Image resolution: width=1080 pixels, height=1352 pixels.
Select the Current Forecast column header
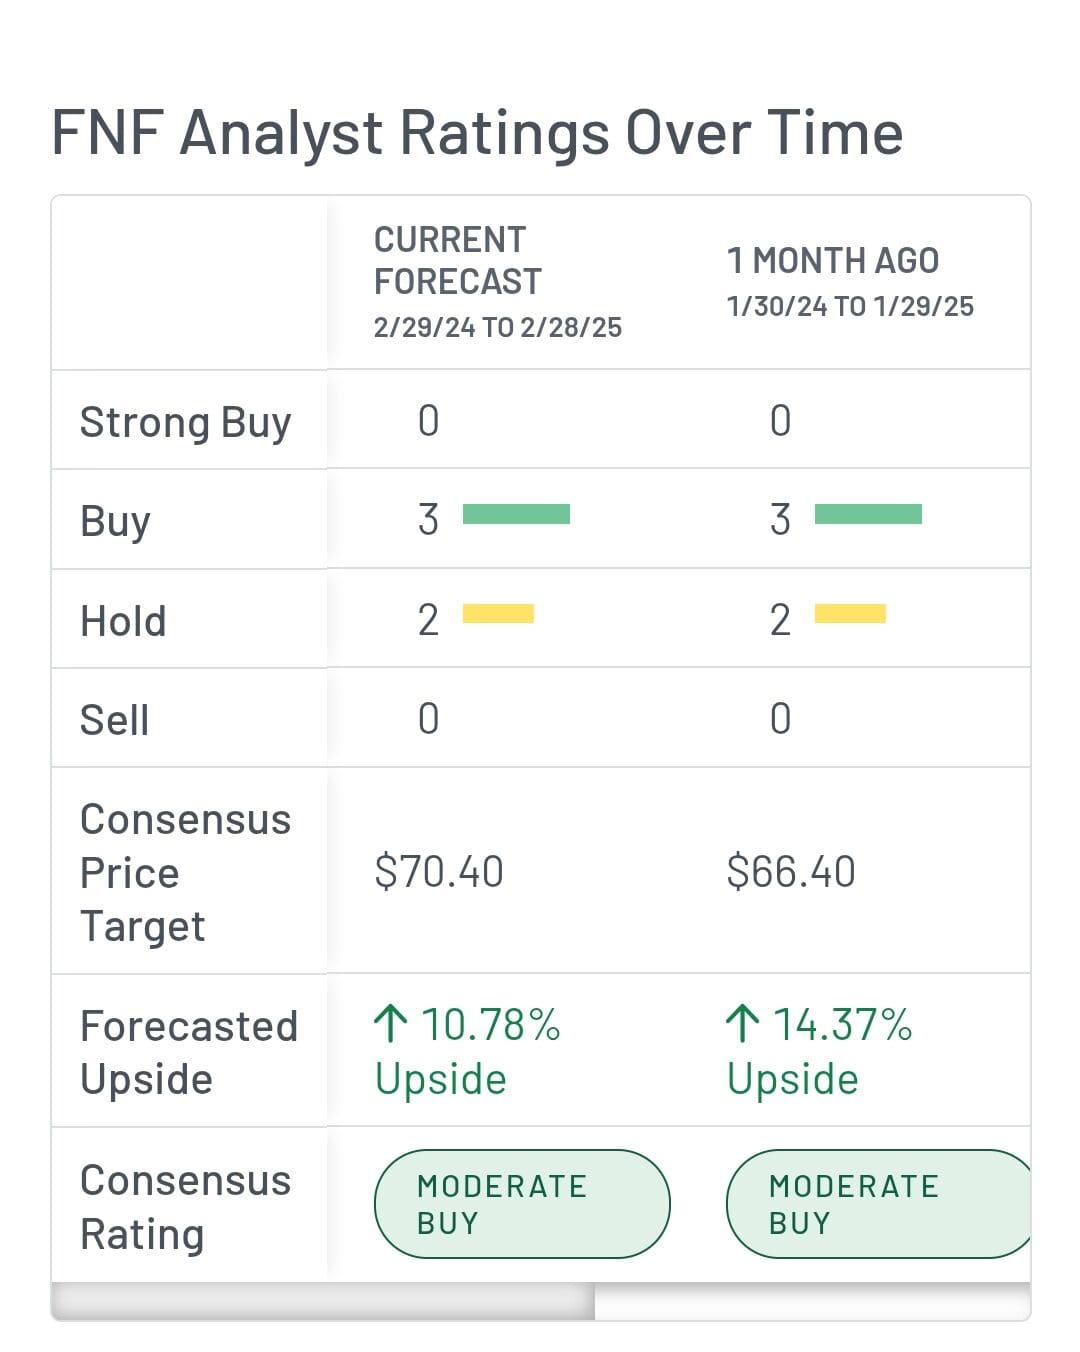click(x=497, y=281)
